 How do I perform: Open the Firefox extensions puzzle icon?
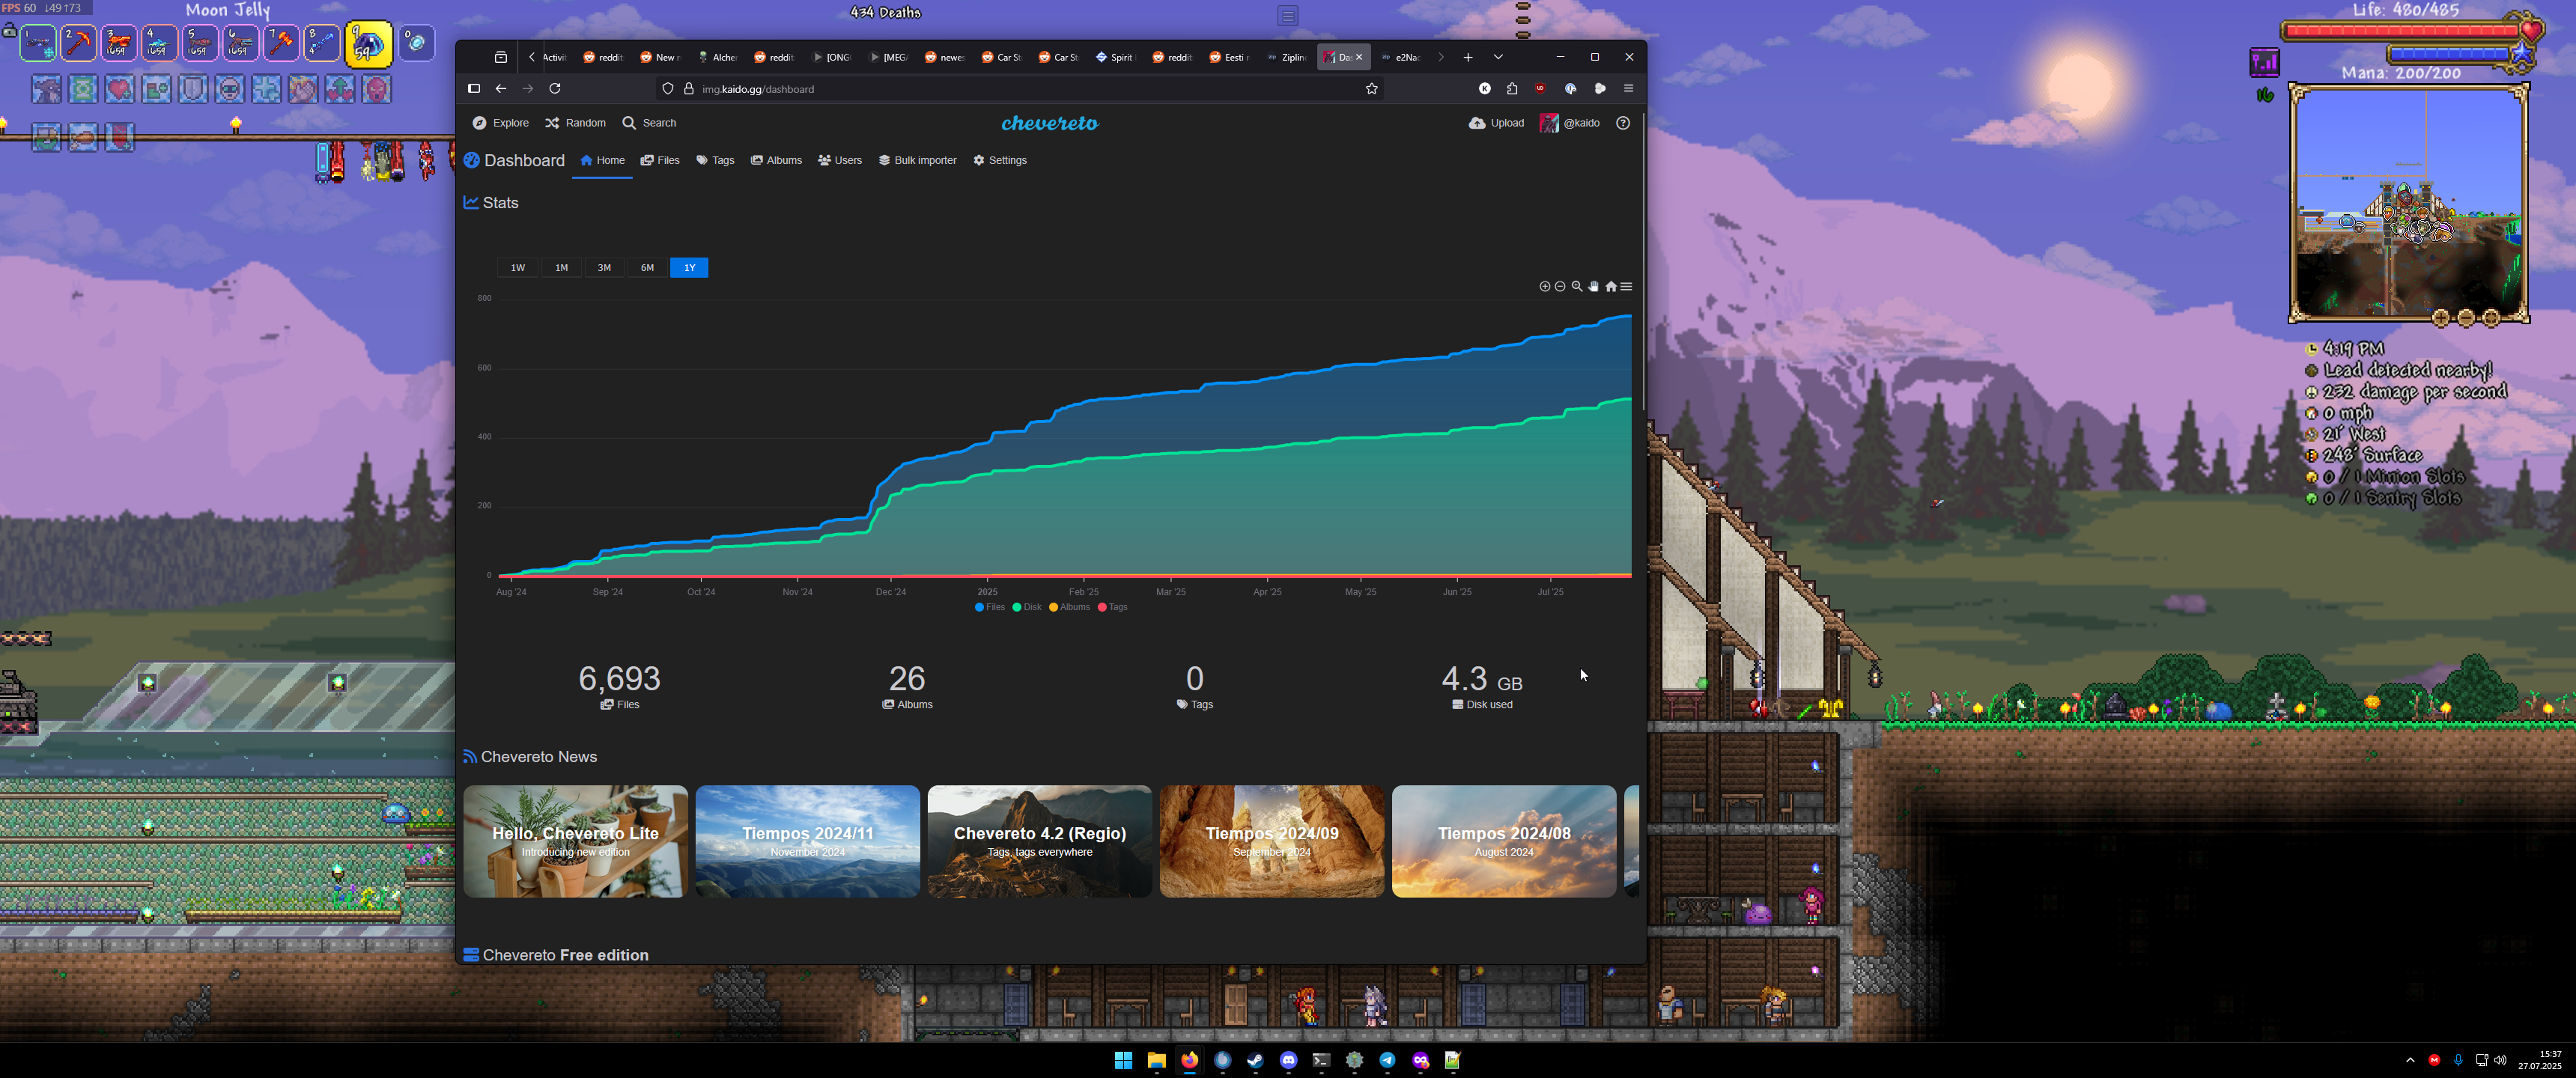pos(1512,89)
